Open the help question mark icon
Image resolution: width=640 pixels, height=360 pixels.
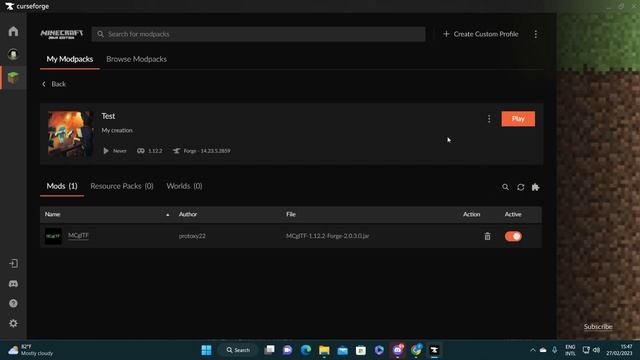click(x=13, y=303)
